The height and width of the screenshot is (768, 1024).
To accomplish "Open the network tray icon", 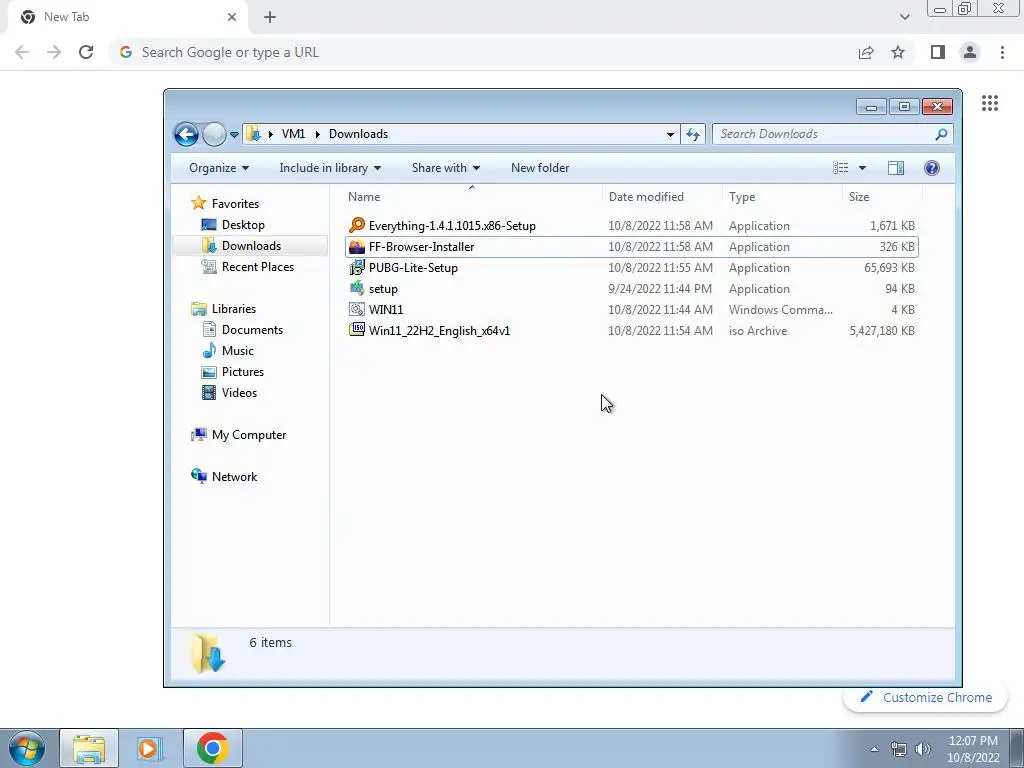I will pyautogui.click(x=899, y=749).
